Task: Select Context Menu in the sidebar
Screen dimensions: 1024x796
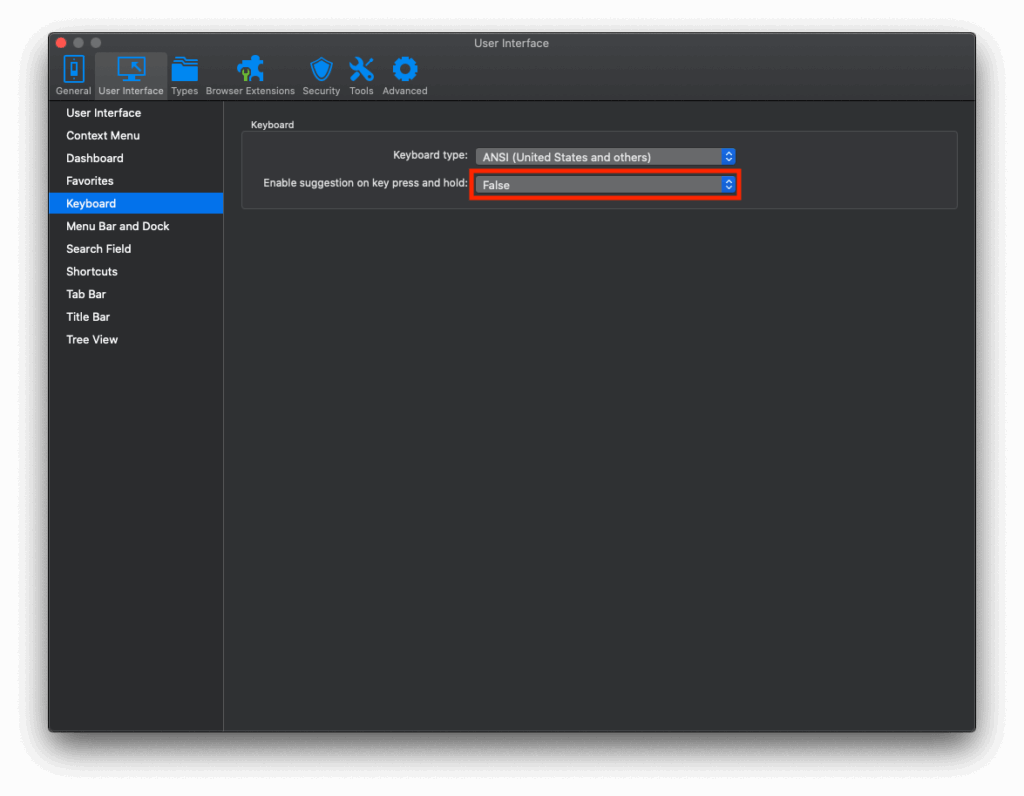Action: 103,136
